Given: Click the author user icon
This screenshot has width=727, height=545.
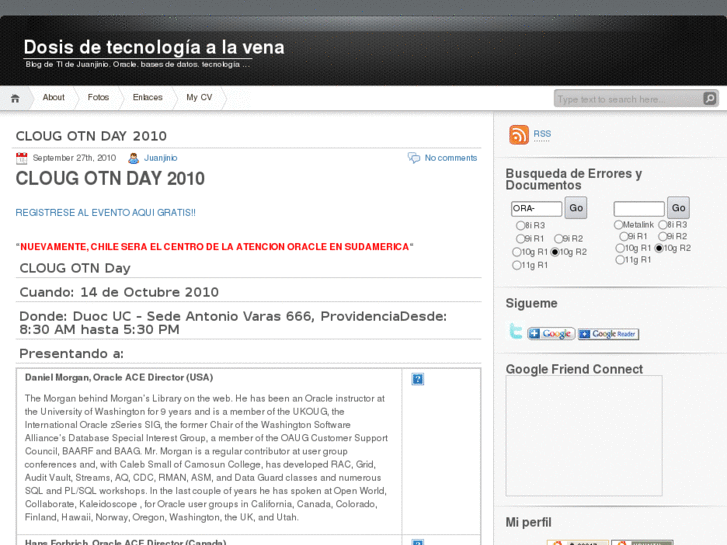Looking at the screenshot, I should tap(134, 158).
